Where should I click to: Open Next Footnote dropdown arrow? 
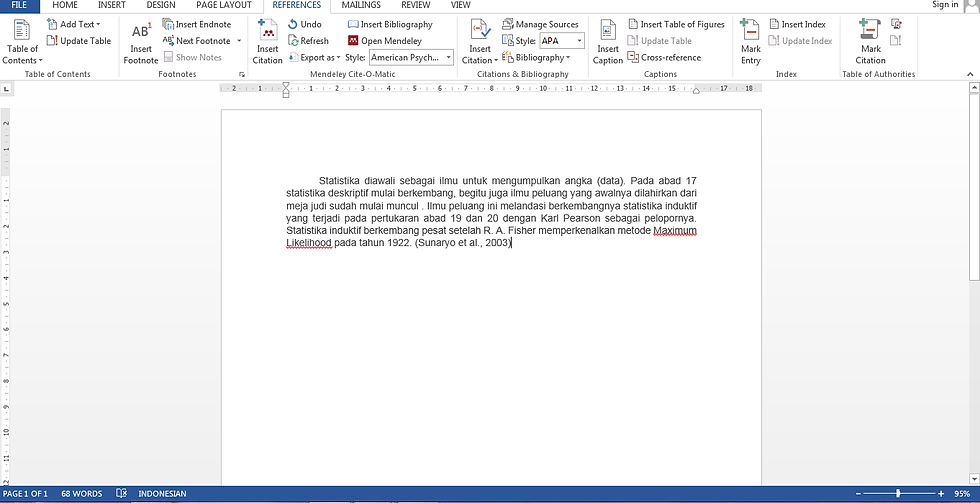[239, 41]
